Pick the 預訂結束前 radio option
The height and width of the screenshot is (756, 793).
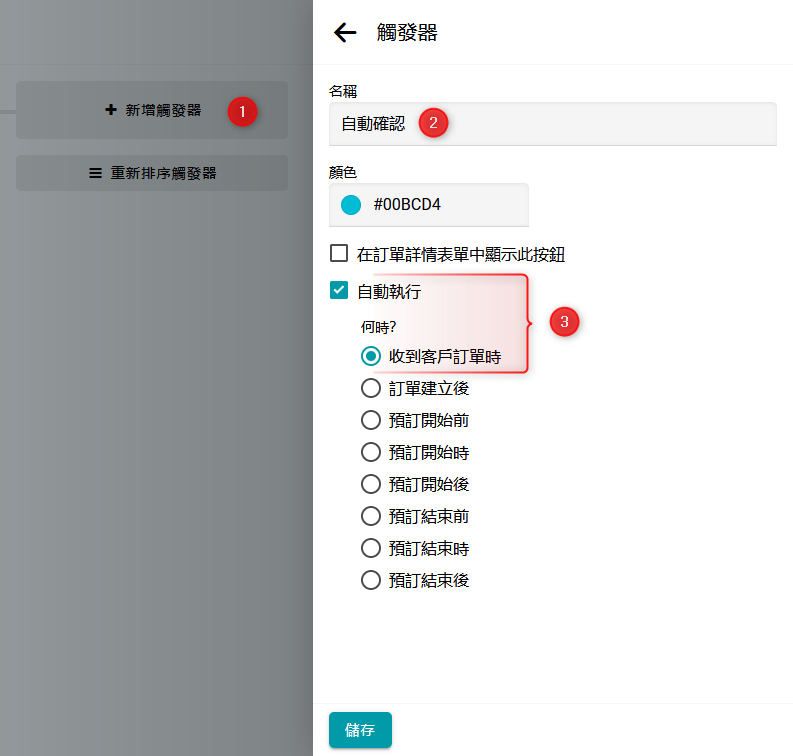point(371,516)
